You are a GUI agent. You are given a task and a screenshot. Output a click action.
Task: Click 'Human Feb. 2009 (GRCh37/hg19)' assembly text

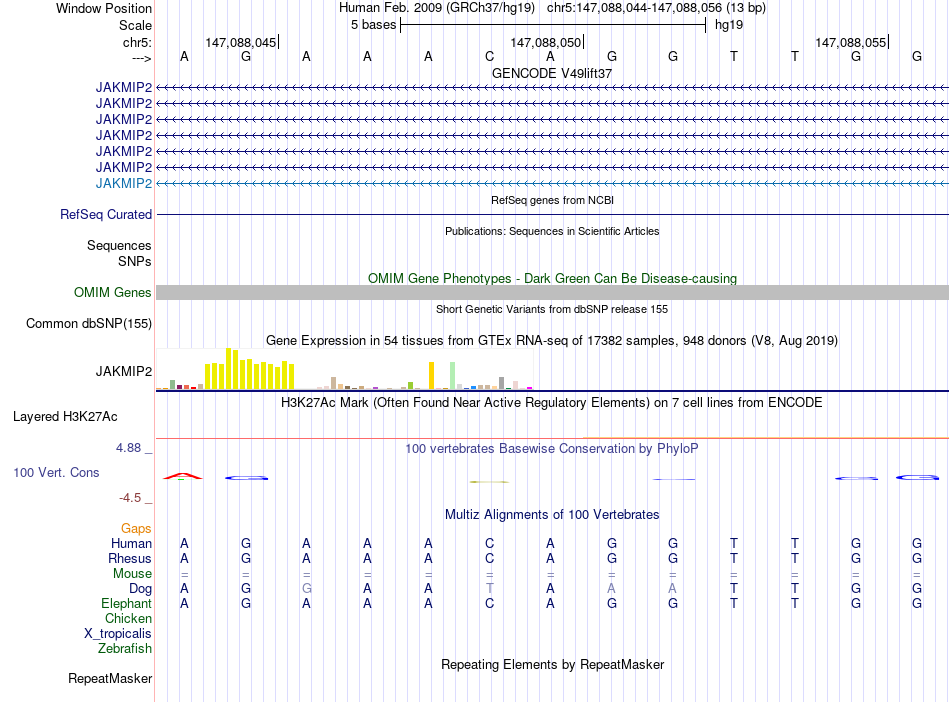(437, 8)
